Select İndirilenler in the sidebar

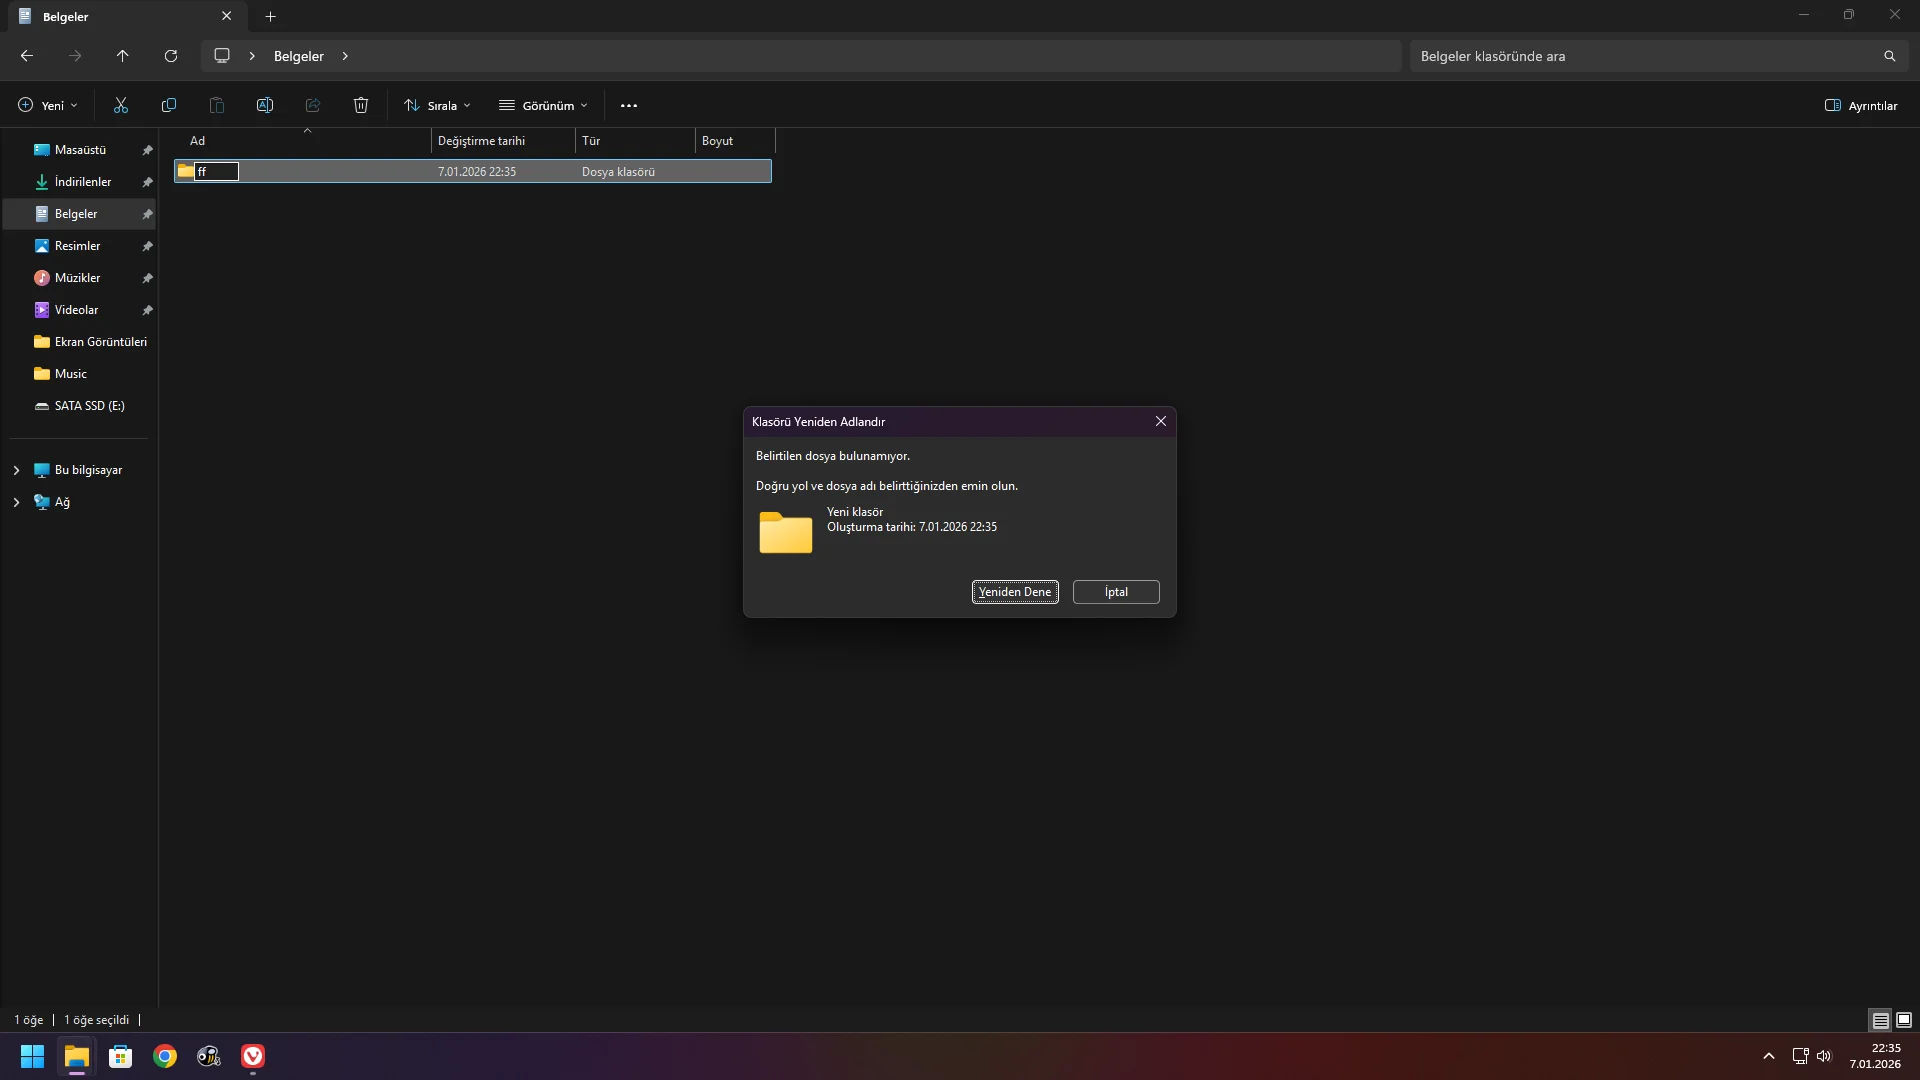(x=82, y=182)
